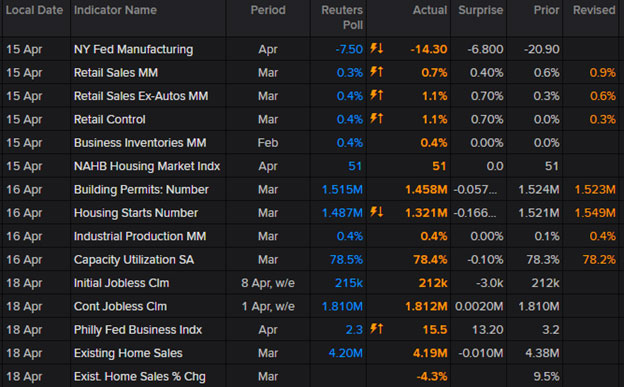Click the Surprise column header
This screenshot has width=624, height=387.
coord(480,10)
